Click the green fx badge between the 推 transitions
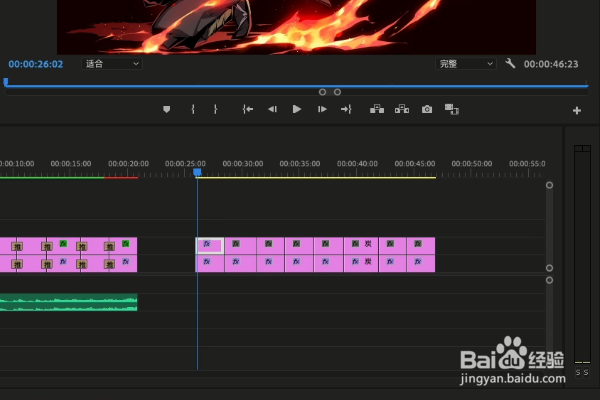Screen dimensions: 600x400 [63, 243]
